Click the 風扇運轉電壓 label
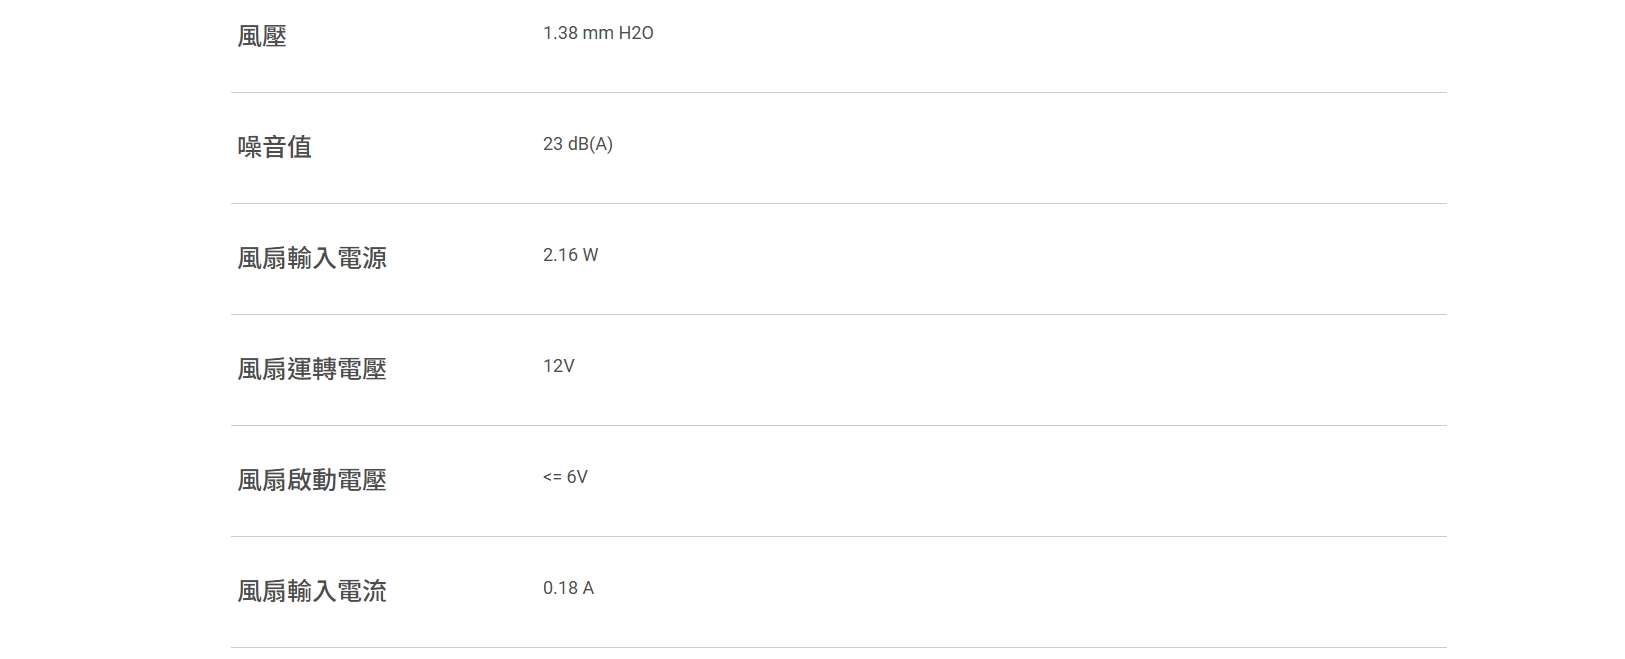1625x659 pixels. tap(311, 369)
